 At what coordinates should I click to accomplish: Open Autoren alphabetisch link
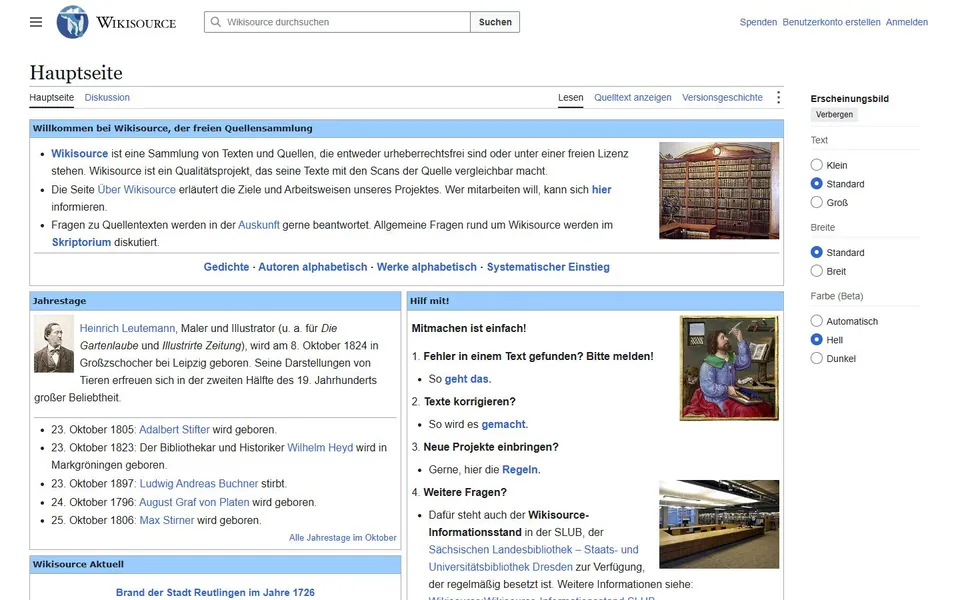click(x=313, y=267)
